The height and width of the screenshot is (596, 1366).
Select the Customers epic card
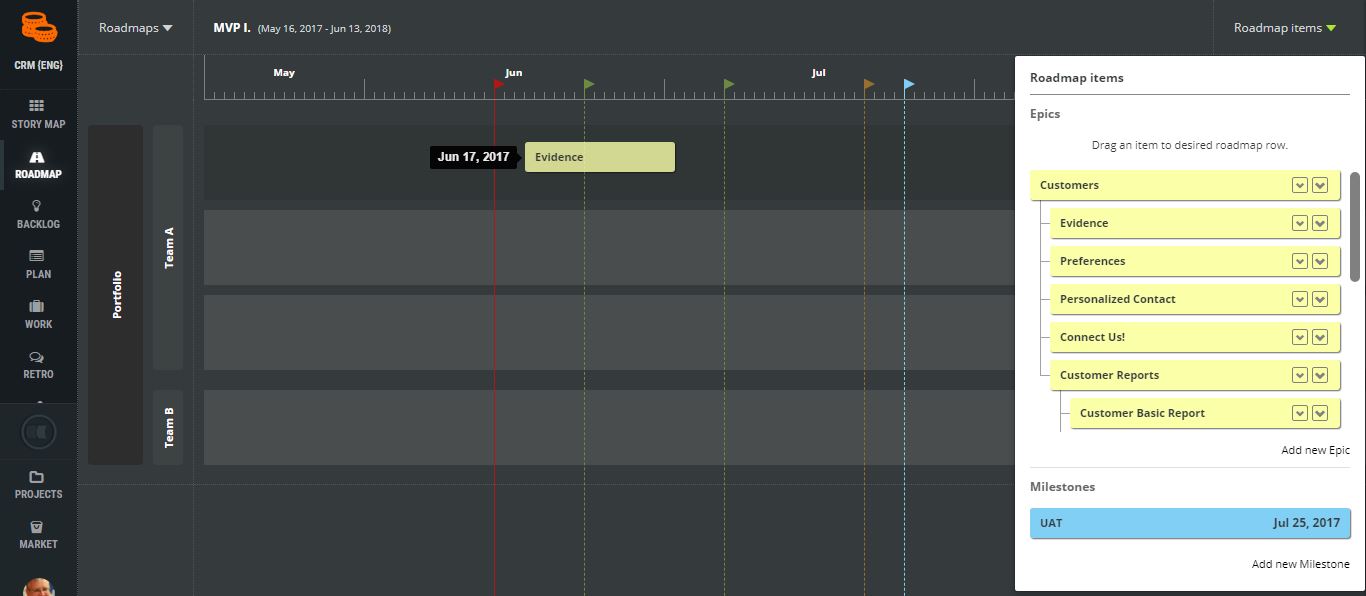tap(1185, 185)
